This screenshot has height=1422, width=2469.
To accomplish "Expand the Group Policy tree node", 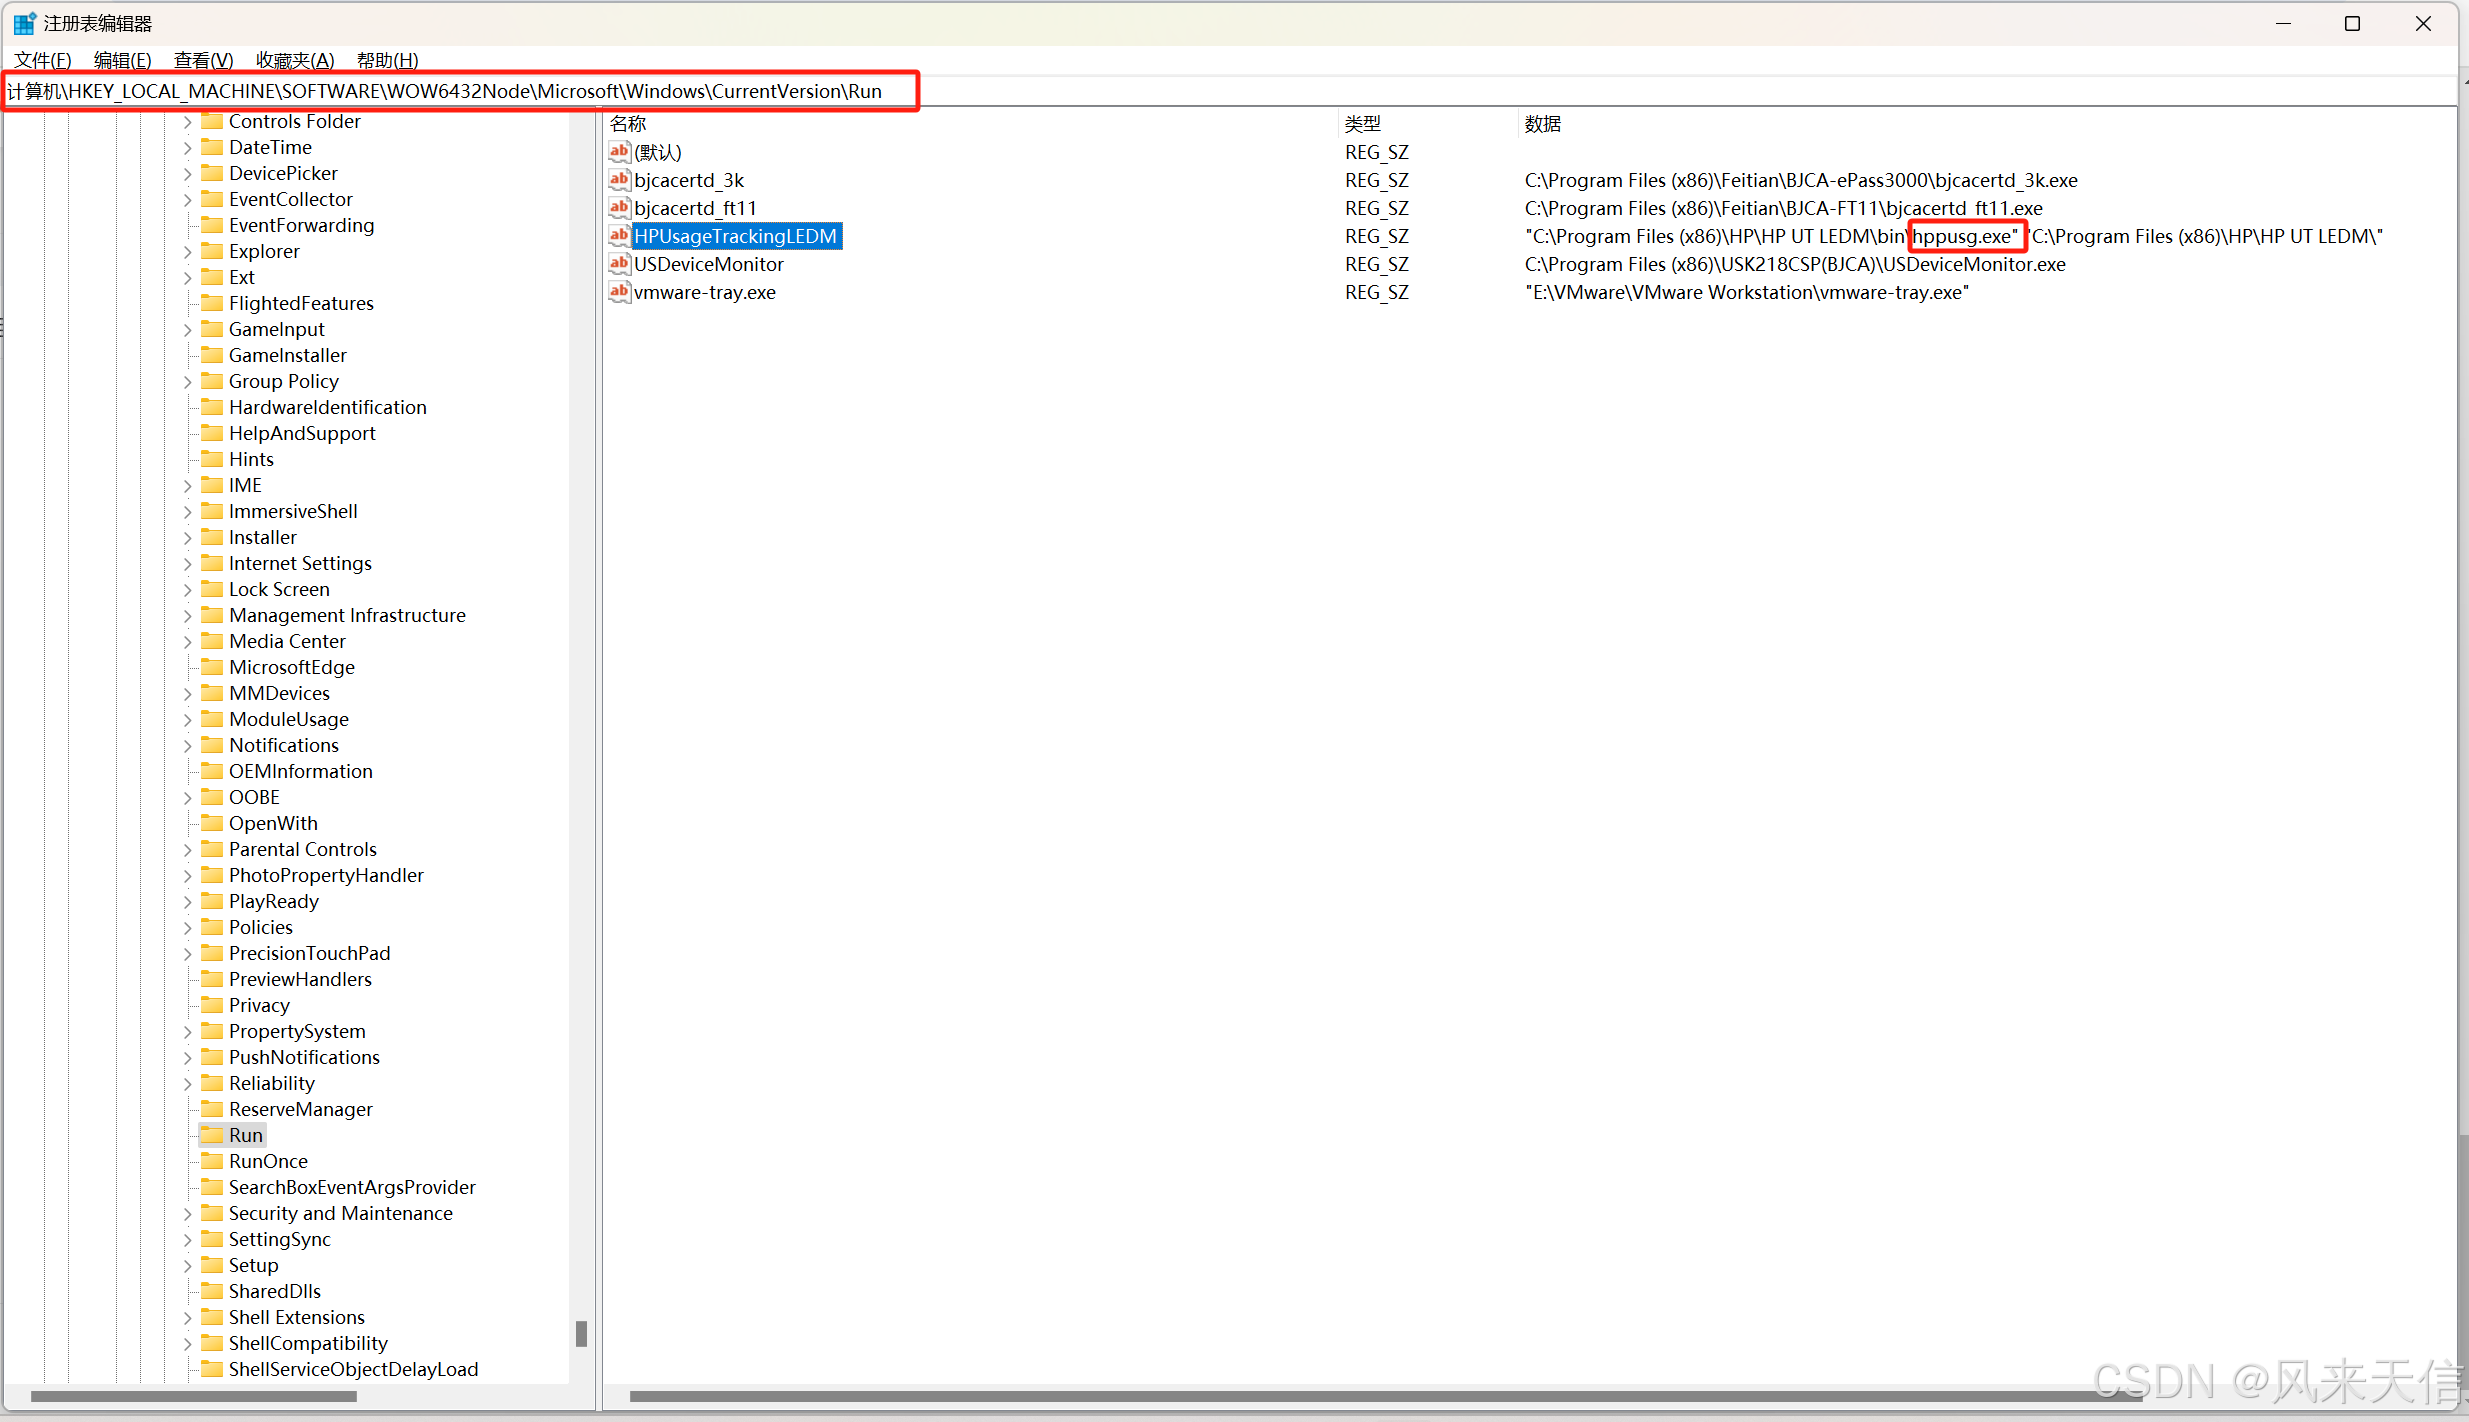I will 187,381.
